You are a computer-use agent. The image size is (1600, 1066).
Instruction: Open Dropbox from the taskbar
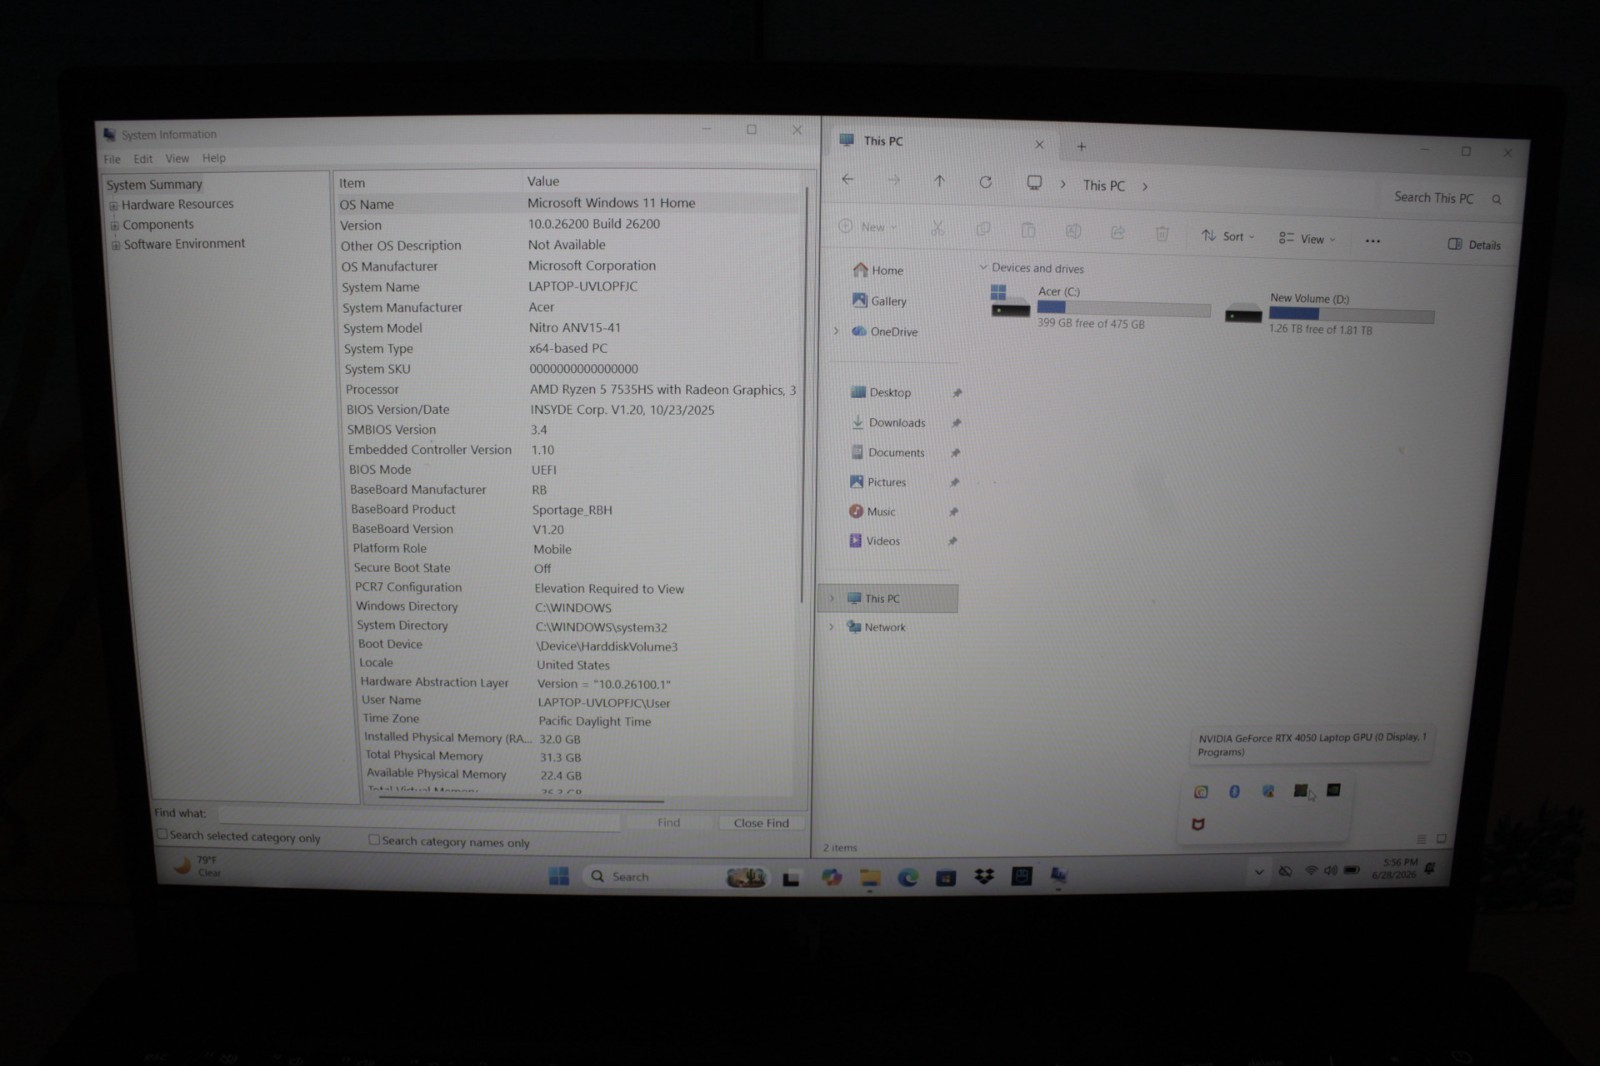pyautogui.click(x=984, y=877)
